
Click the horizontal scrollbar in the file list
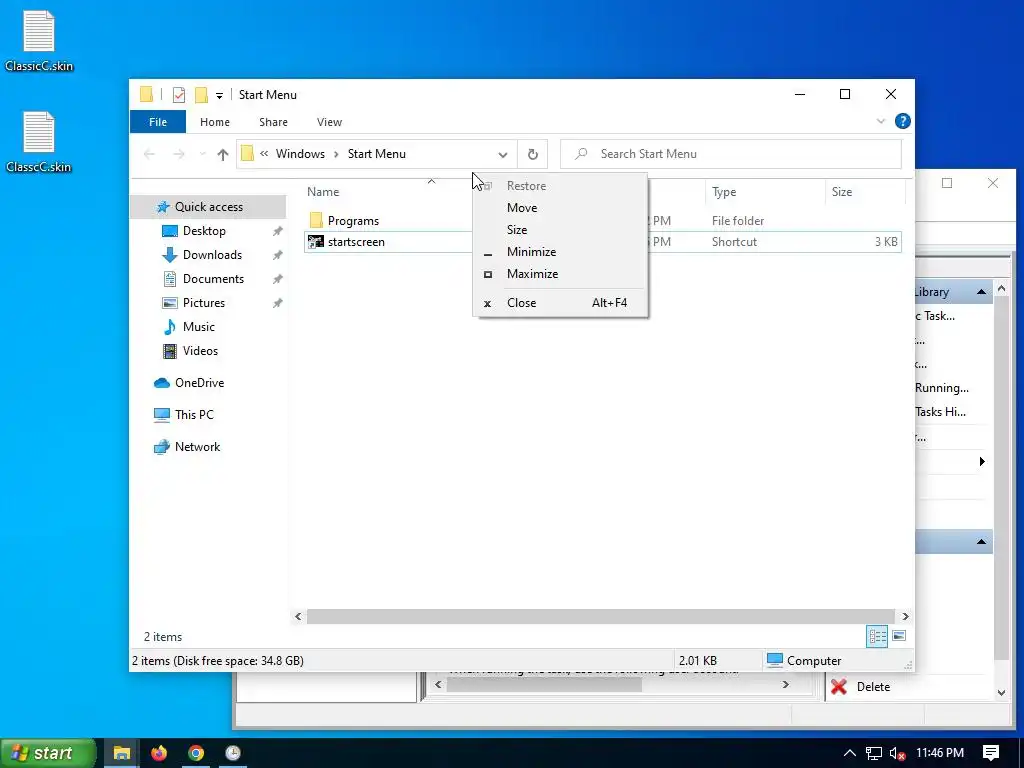600,616
